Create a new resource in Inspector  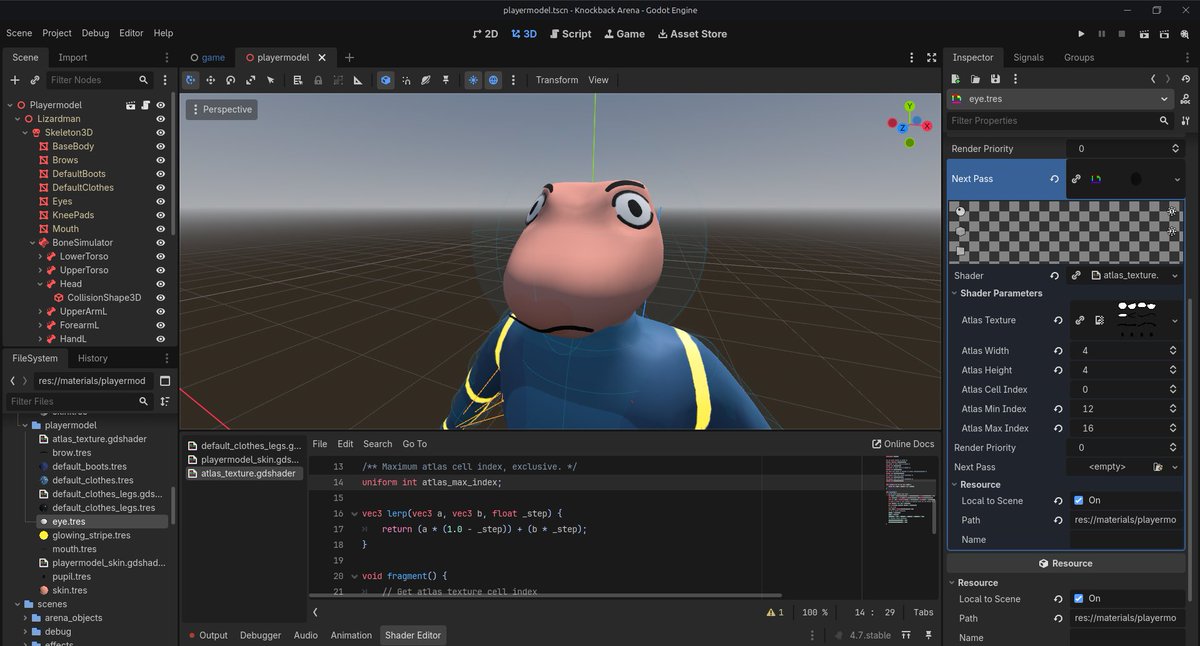[x=956, y=79]
